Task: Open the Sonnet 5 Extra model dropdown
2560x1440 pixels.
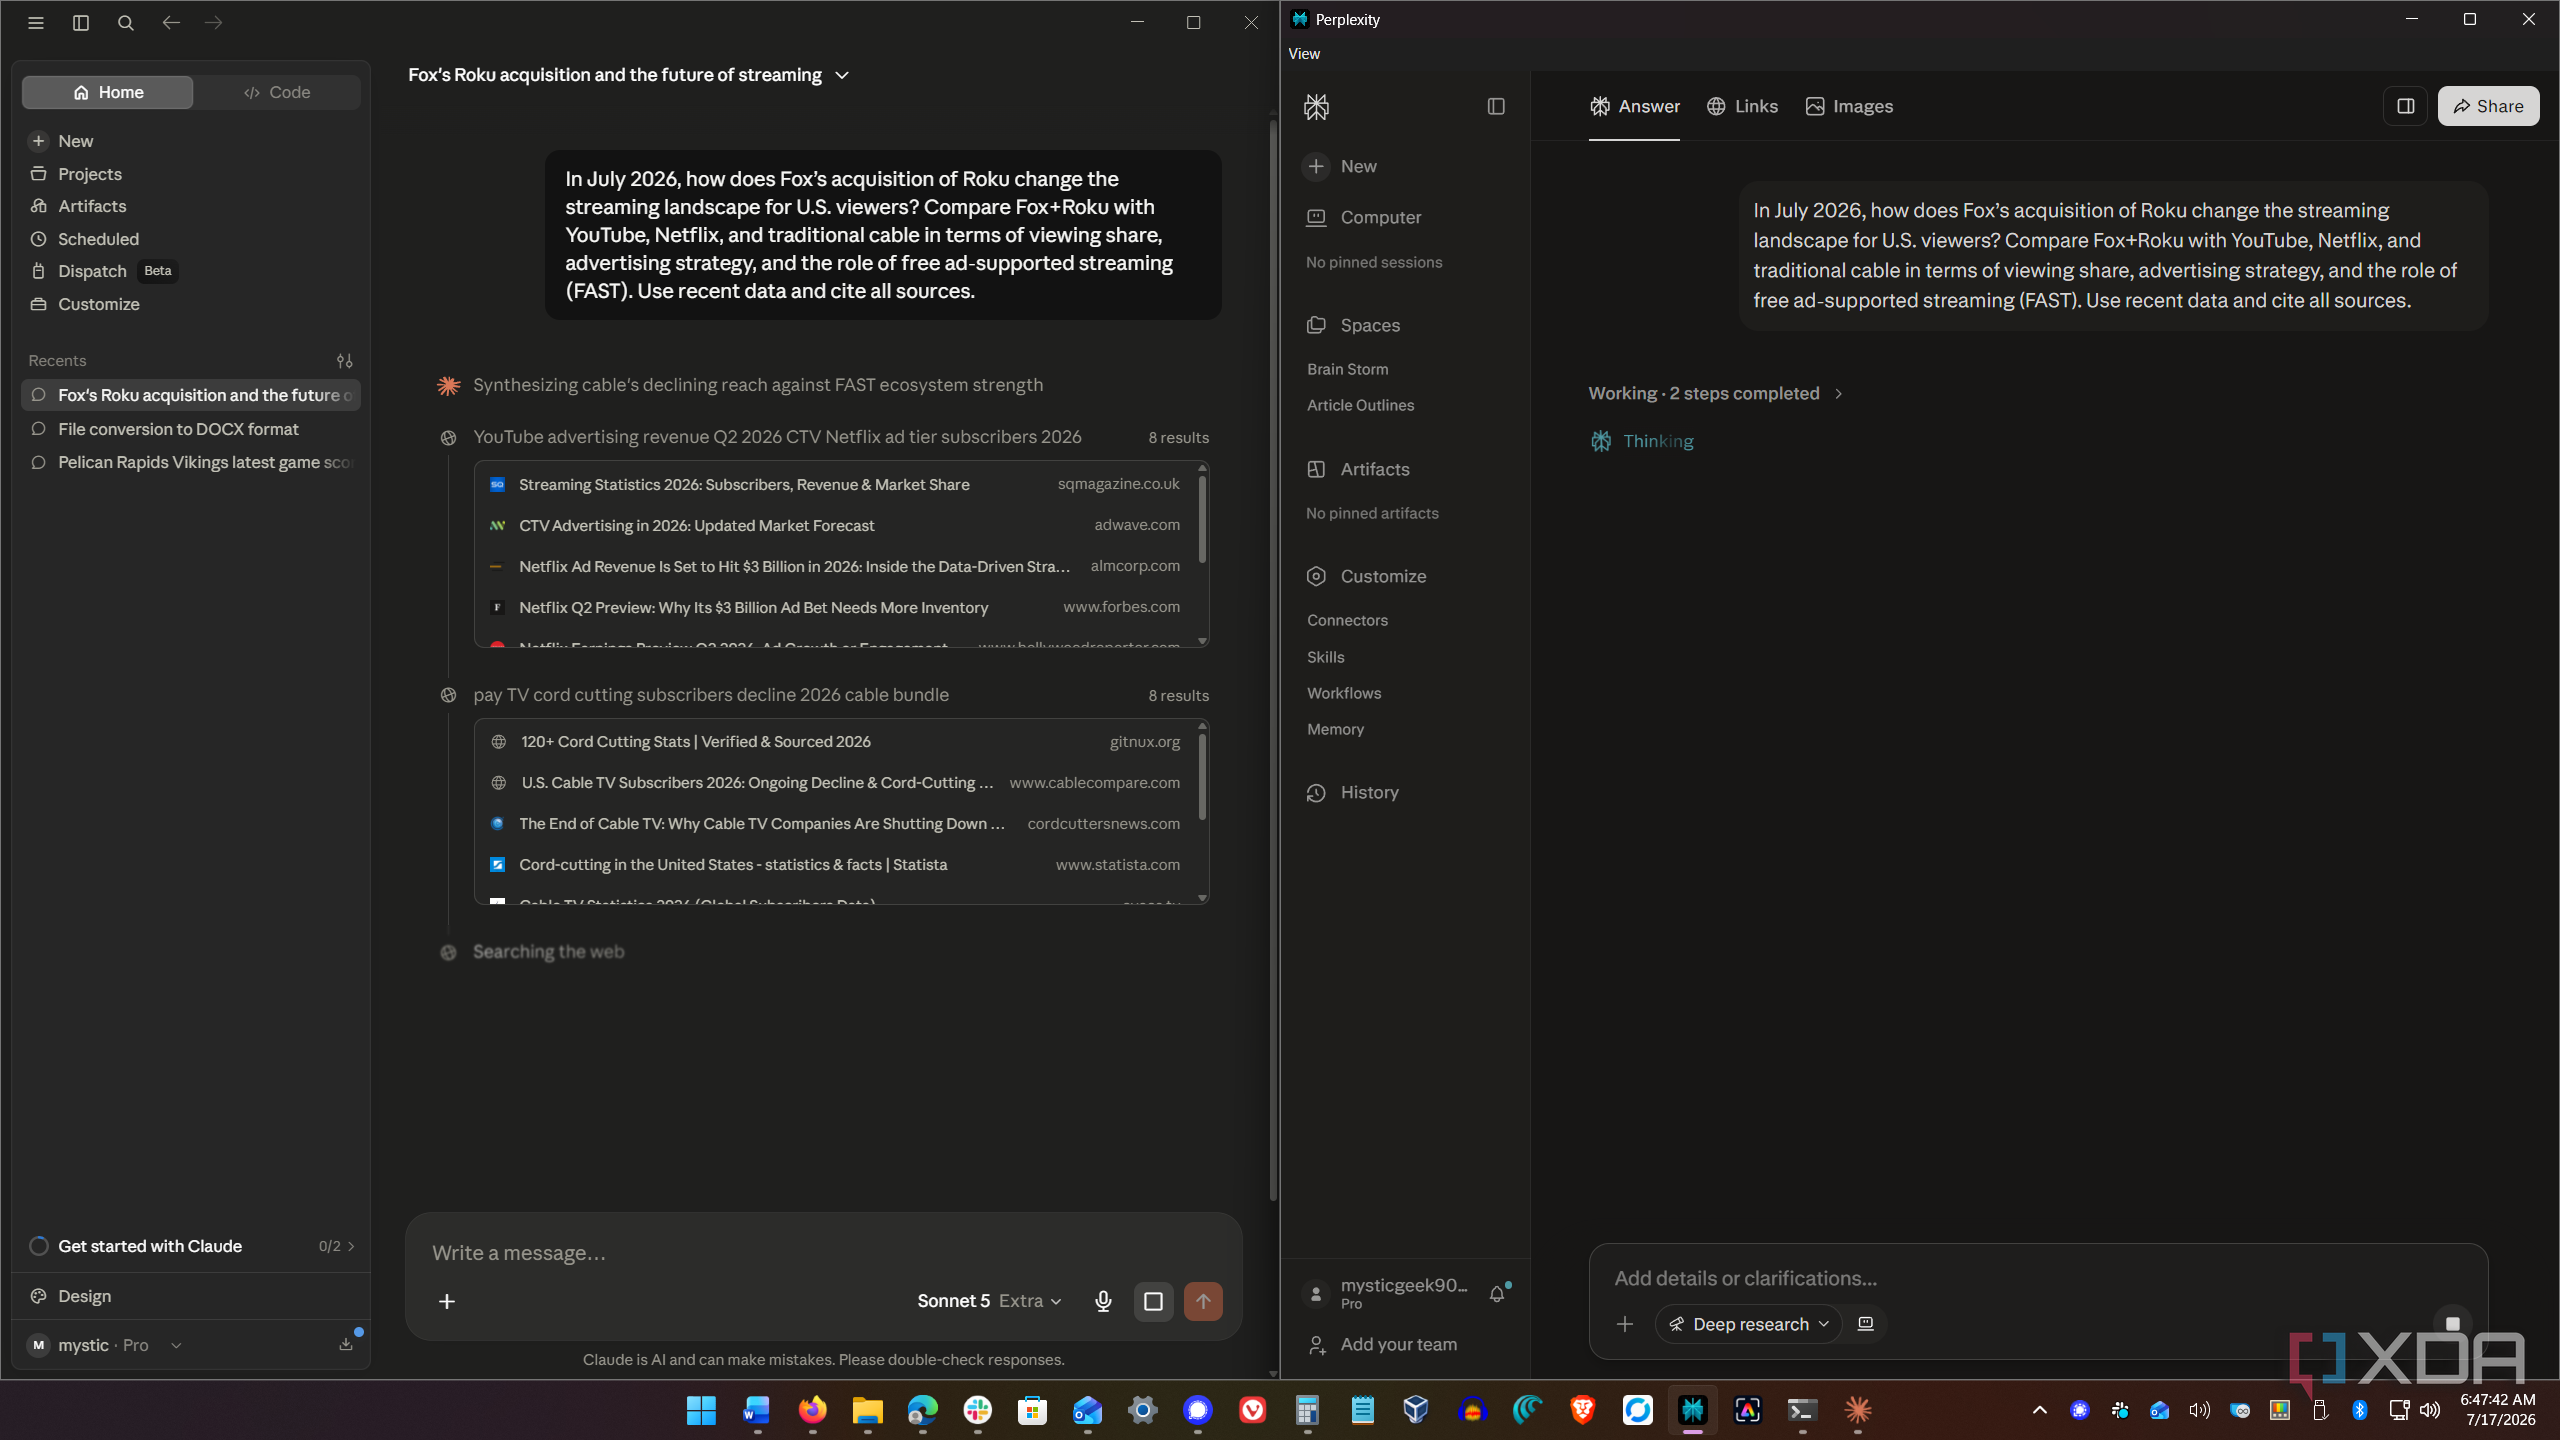Action: pyautogui.click(x=989, y=1302)
